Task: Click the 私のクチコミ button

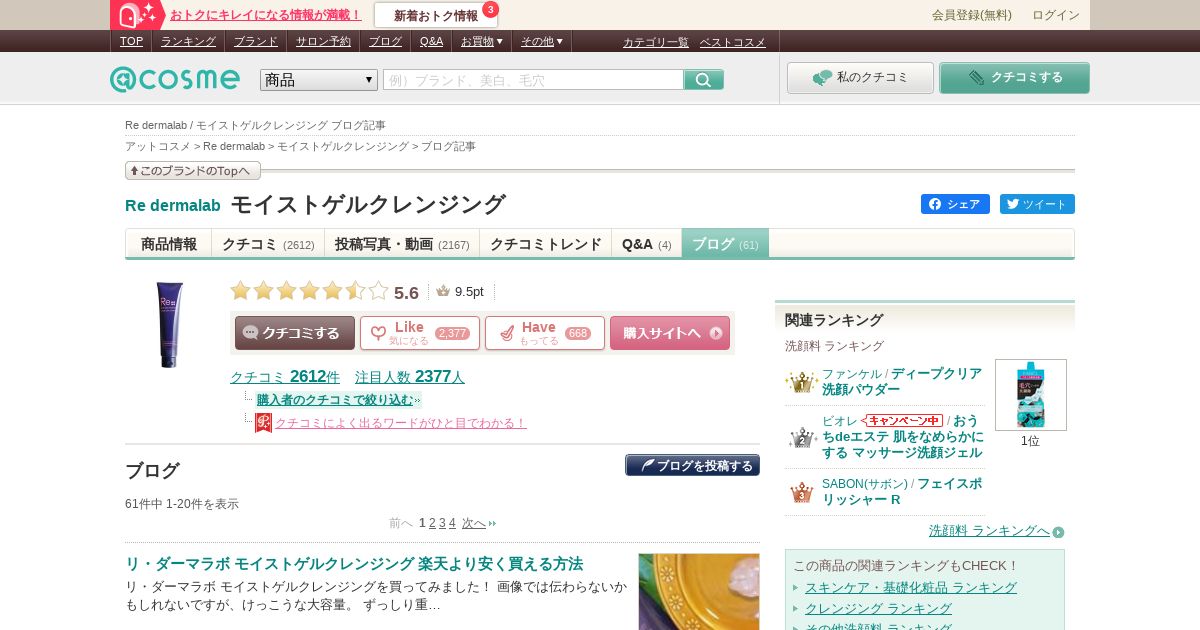Action: [x=860, y=78]
